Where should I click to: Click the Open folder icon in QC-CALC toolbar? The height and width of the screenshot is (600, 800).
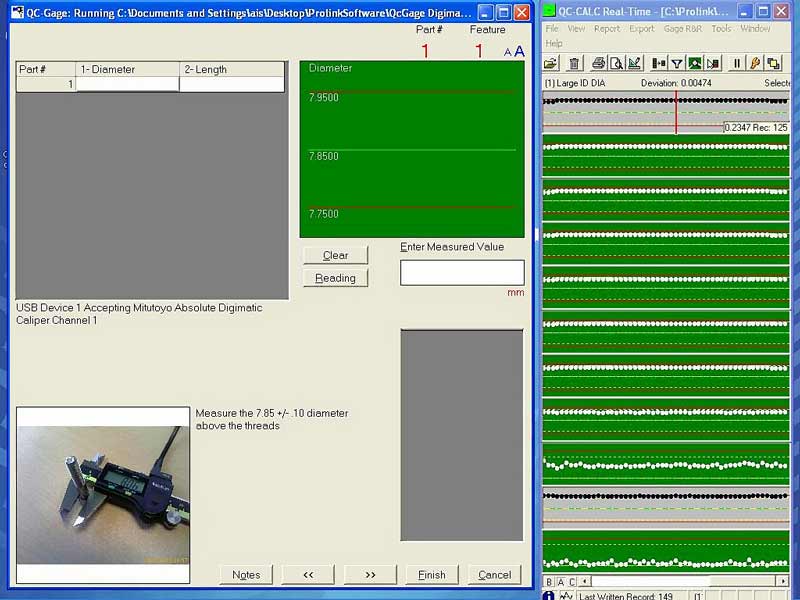(x=551, y=63)
